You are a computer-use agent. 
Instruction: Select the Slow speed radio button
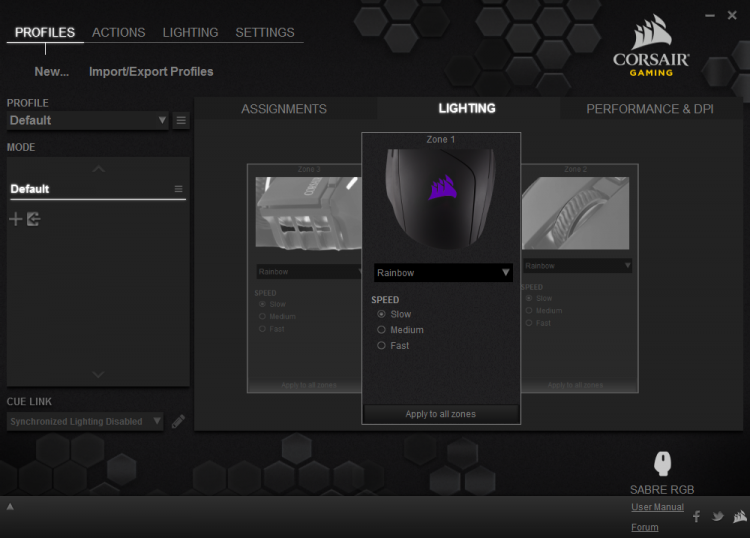(381, 314)
